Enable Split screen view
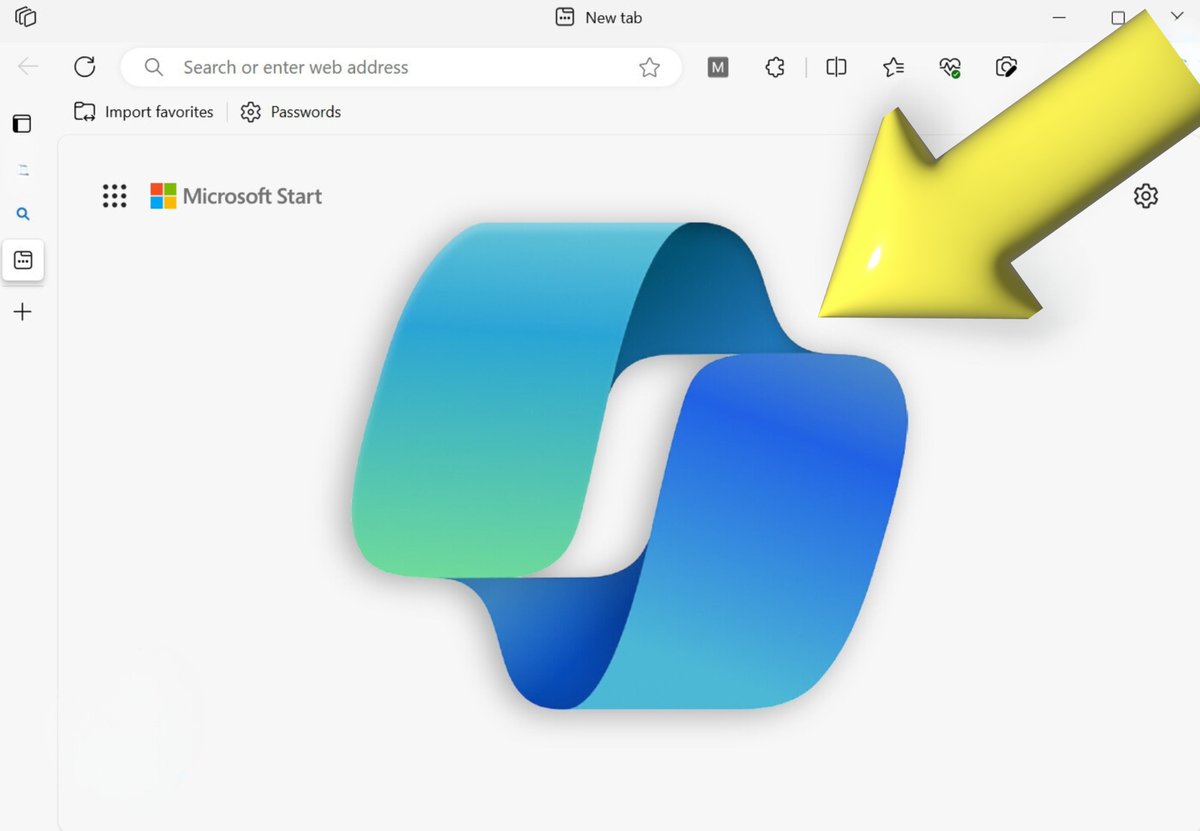 pyautogui.click(x=837, y=67)
